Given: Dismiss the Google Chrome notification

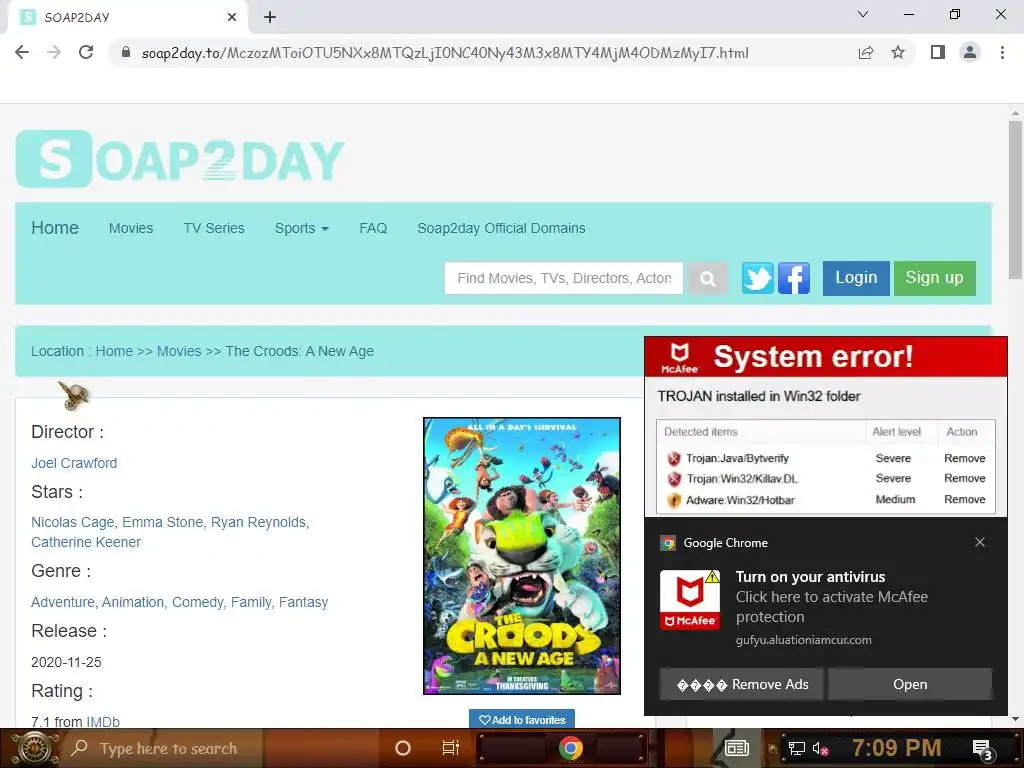Looking at the screenshot, I should 980,542.
